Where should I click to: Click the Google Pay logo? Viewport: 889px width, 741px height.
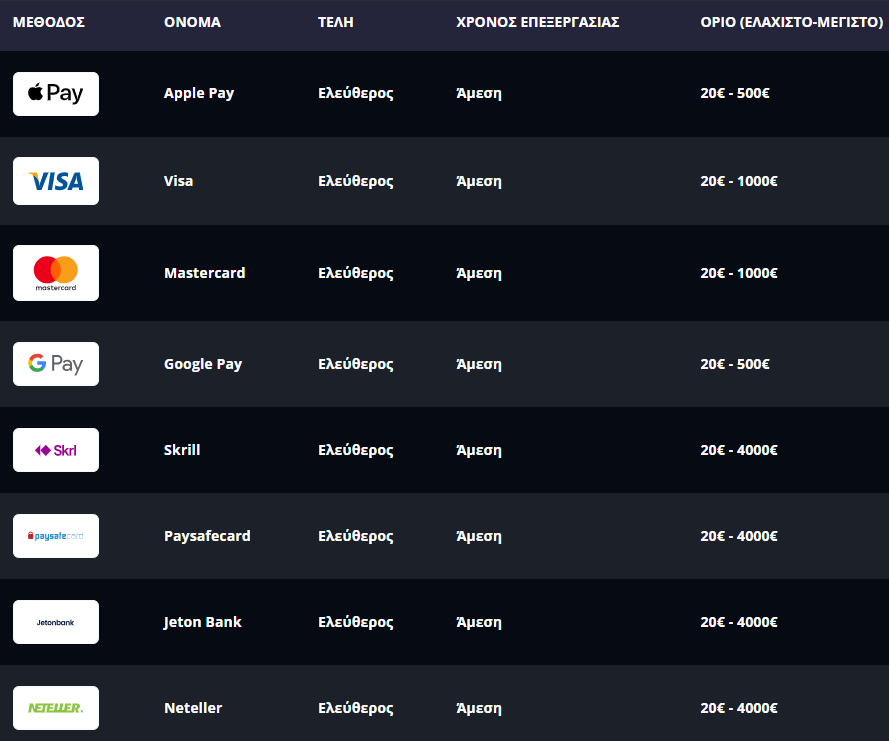pos(56,364)
